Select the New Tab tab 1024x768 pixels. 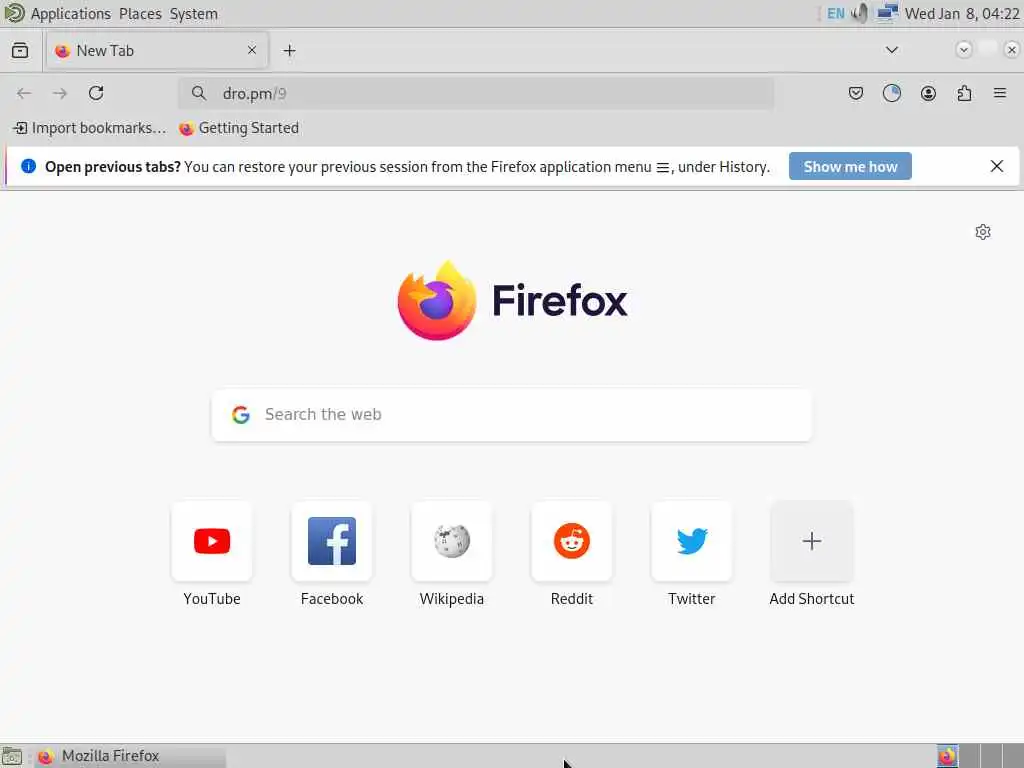157,50
